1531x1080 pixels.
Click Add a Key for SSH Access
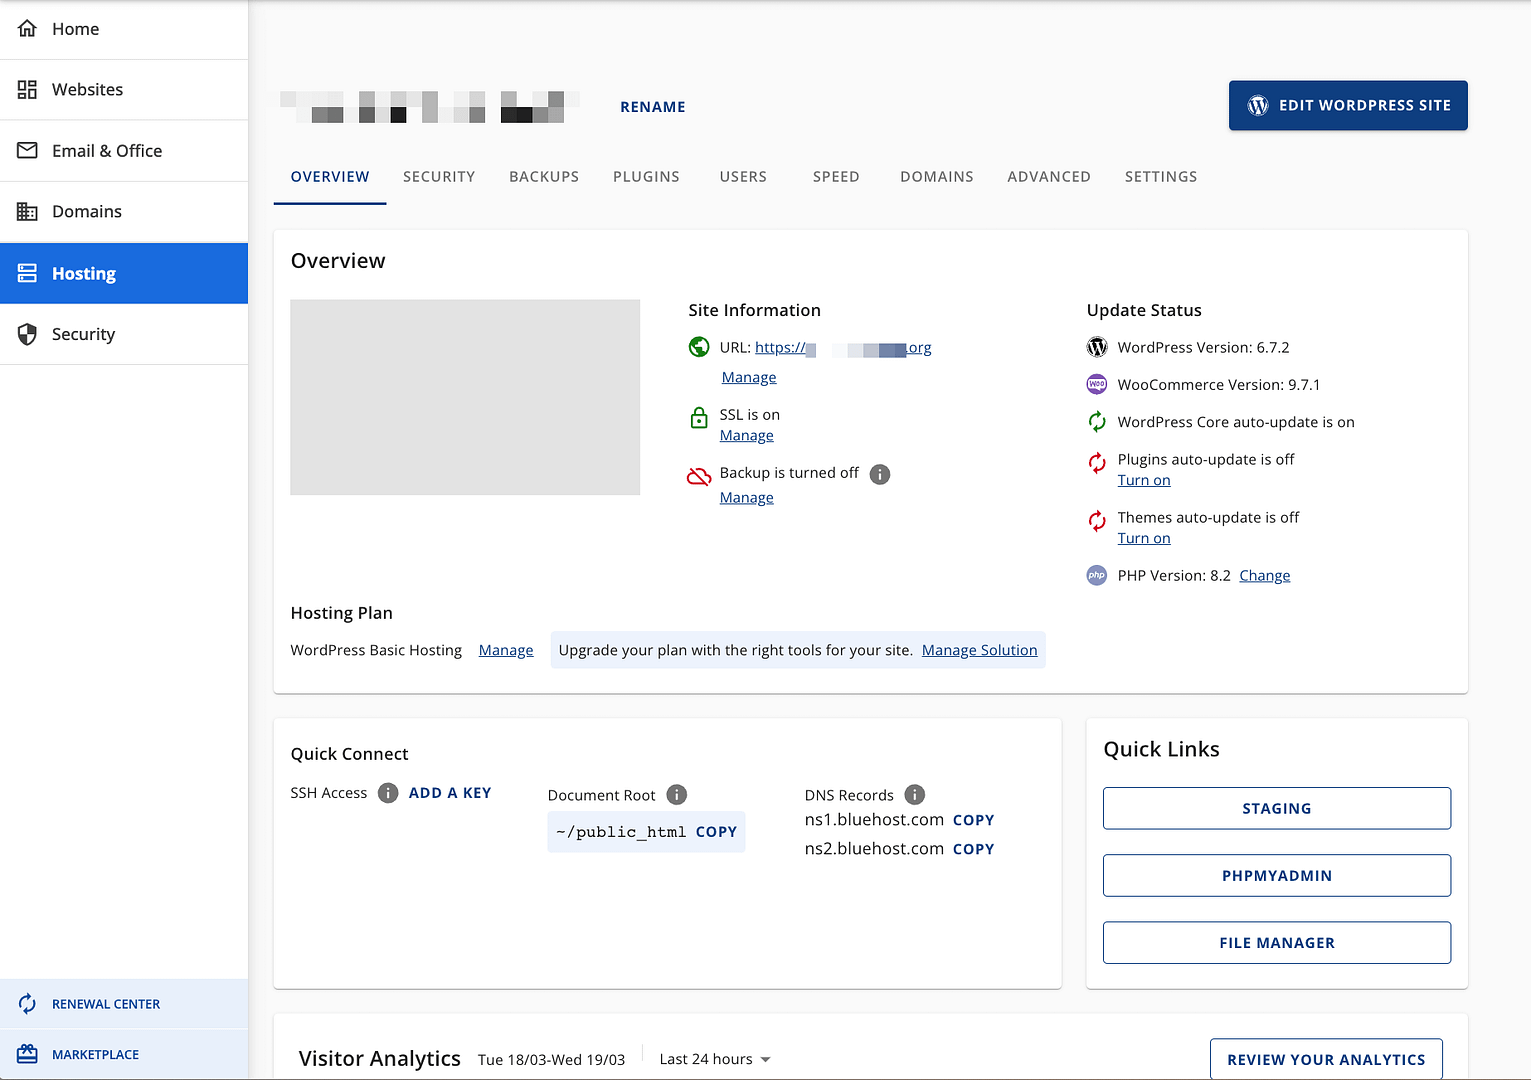tap(450, 793)
